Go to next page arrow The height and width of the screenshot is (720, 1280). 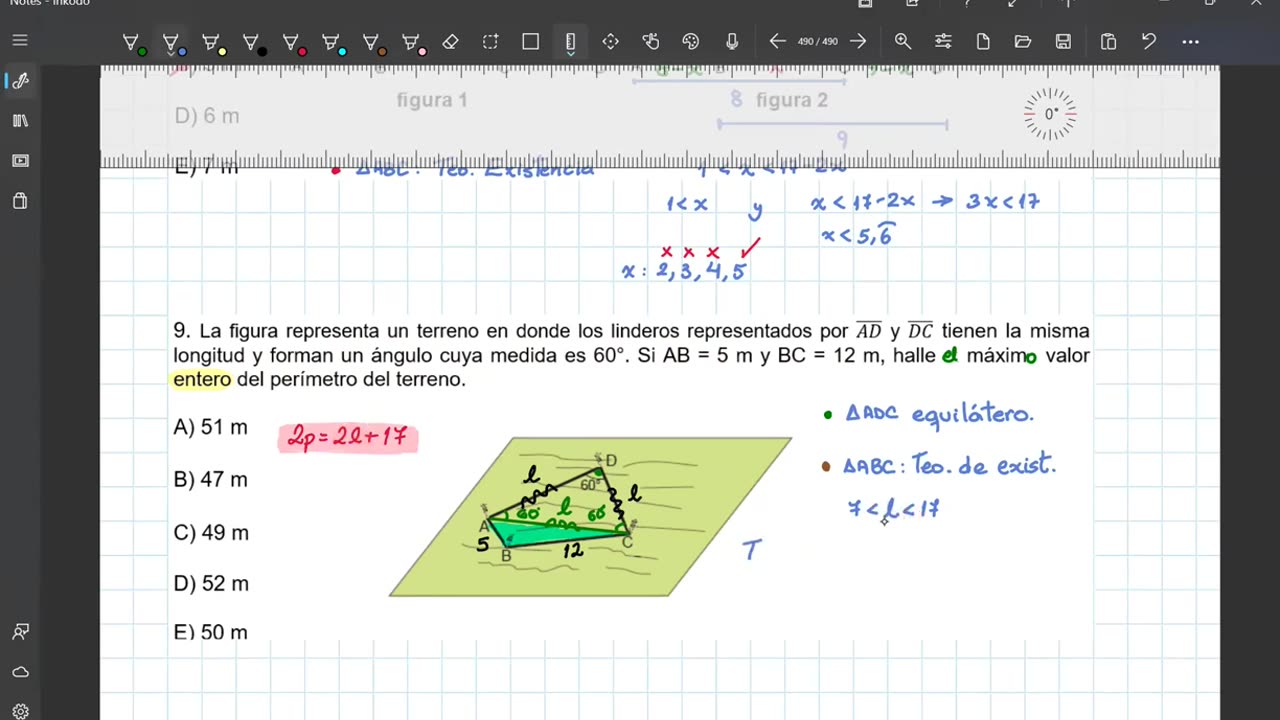tap(858, 42)
